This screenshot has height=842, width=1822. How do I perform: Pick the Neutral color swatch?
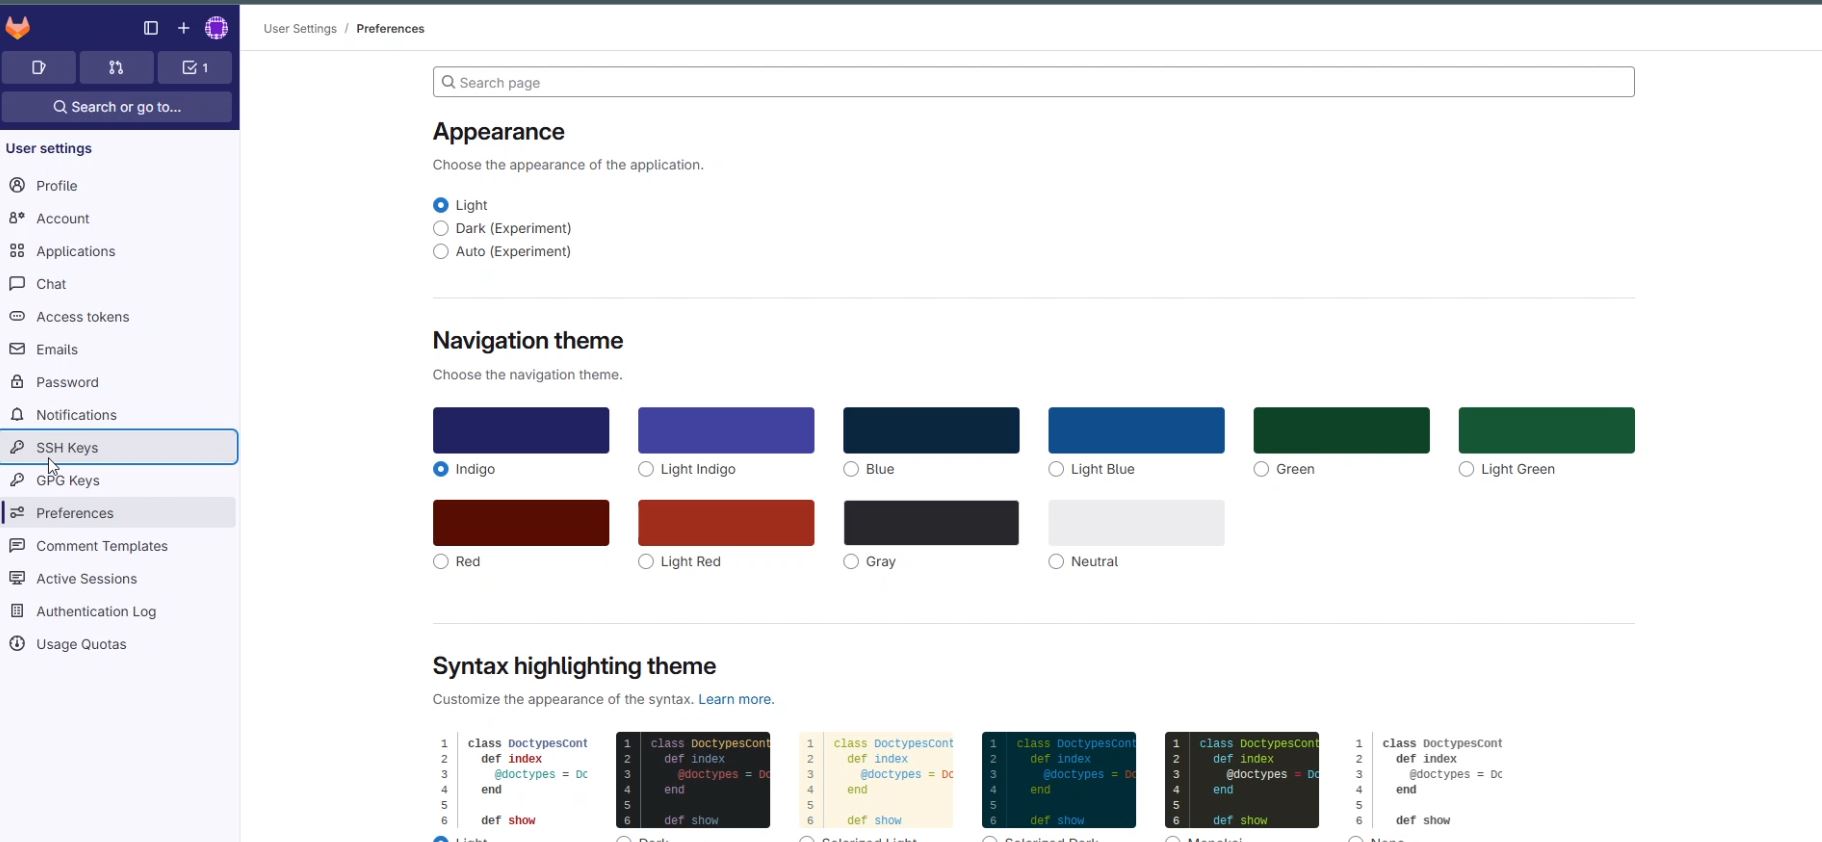(1136, 522)
